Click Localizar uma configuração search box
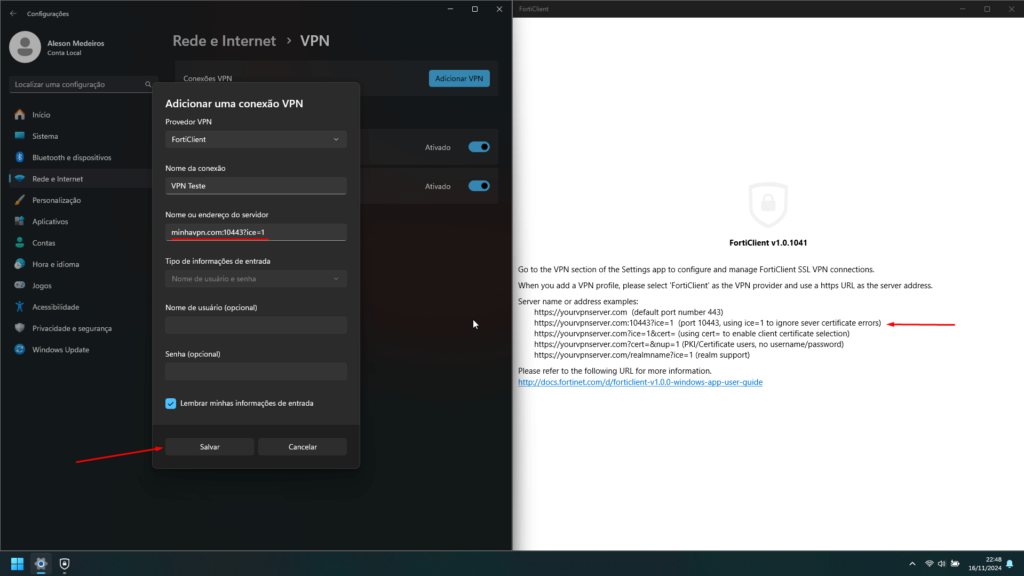 click(82, 84)
